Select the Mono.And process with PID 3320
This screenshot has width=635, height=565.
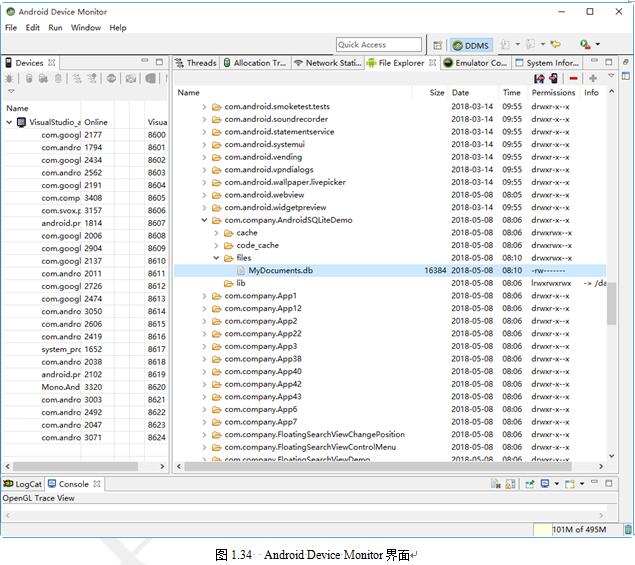[86, 387]
